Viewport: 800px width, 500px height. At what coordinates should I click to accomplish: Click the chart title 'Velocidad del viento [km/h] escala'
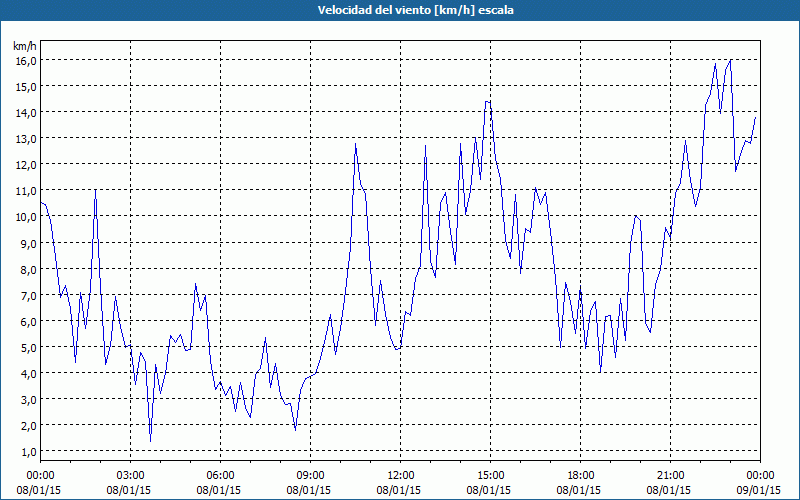(415, 10)
